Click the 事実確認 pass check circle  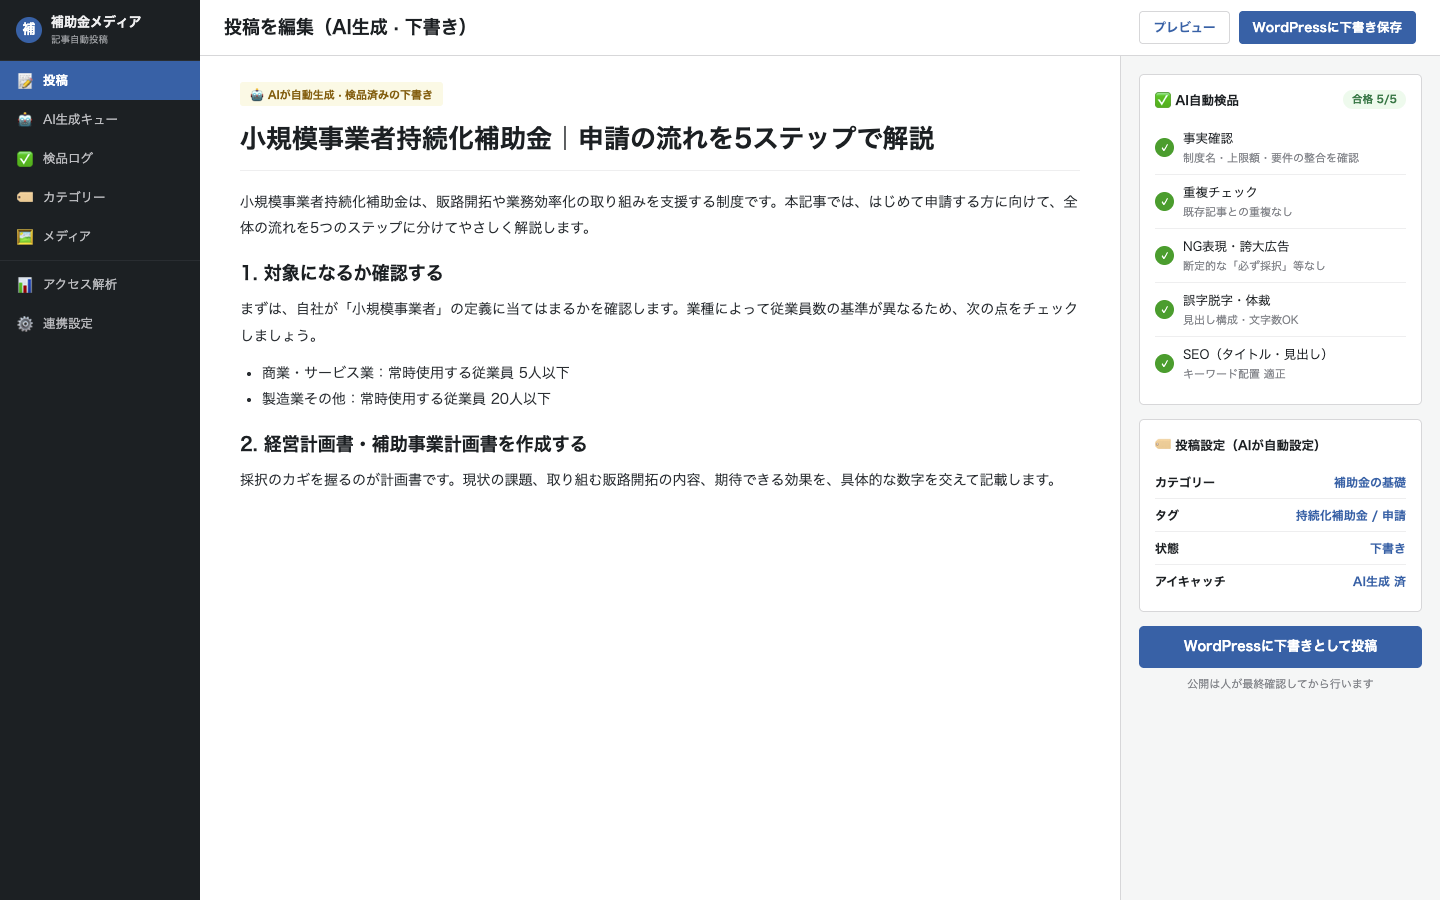click(1164, 148)
